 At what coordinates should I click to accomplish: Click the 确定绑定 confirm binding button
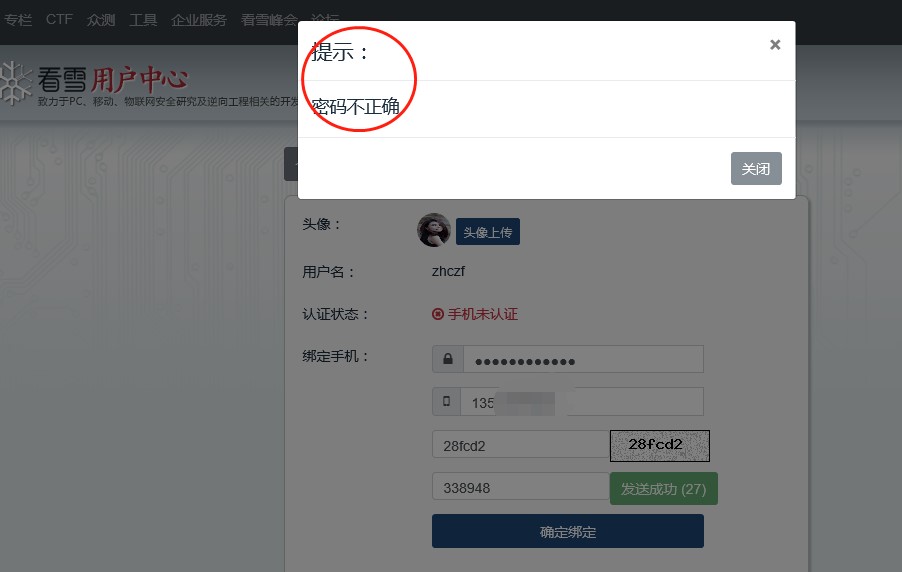[x=568, y=531]
